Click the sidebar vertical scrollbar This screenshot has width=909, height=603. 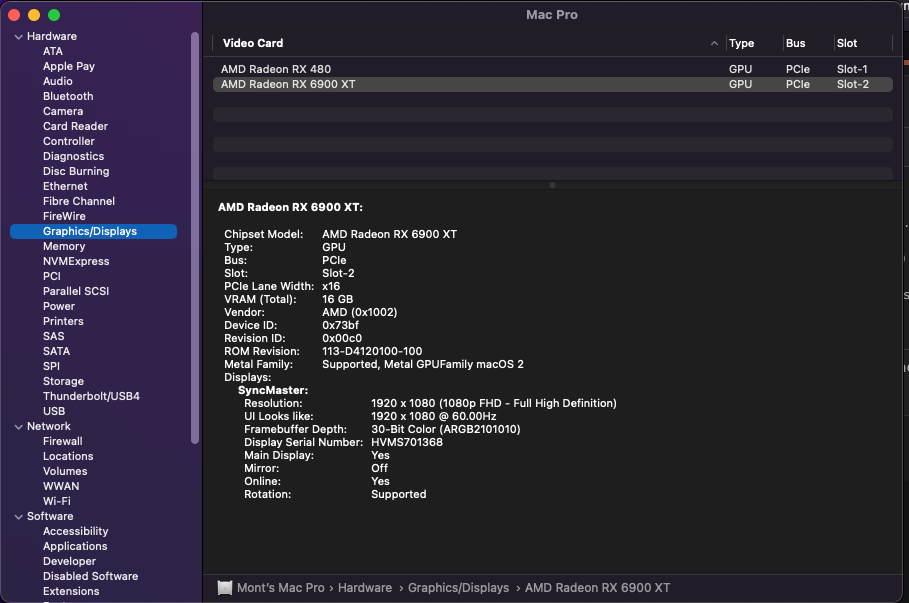pos(195,238)
